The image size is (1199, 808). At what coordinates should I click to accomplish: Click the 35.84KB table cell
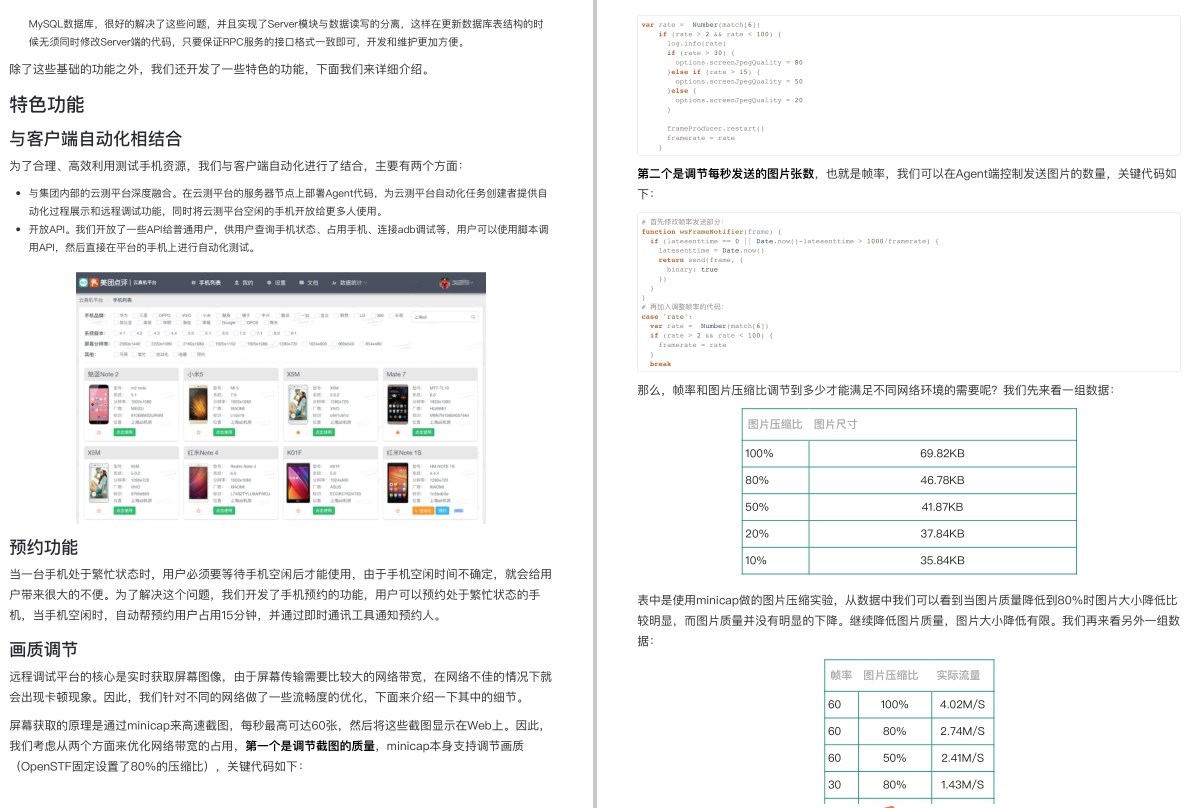coord(942,560)
